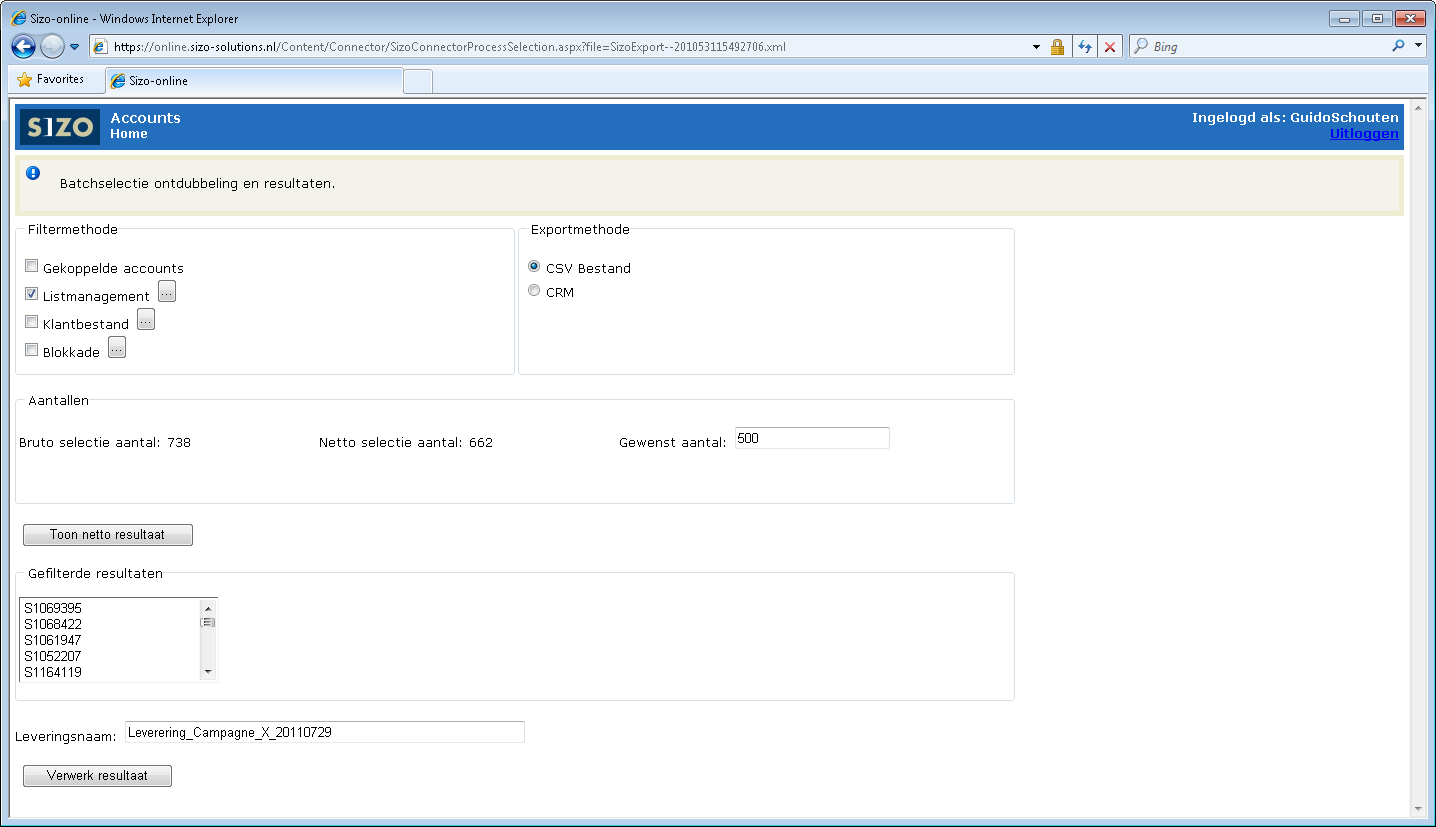Click the Bruto selectie aantal: 738 text
This screenshot has height=827, width=1436.
point(105,442)
